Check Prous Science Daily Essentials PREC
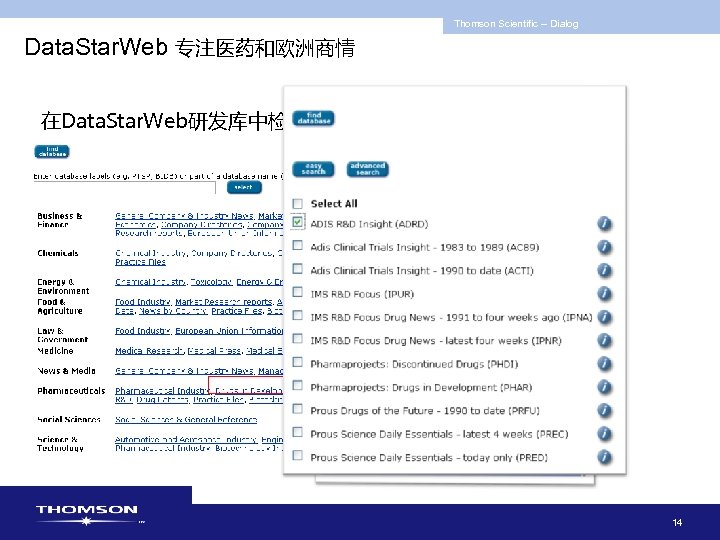This screenshot has width=720, height=540. [x=298, y=432]
